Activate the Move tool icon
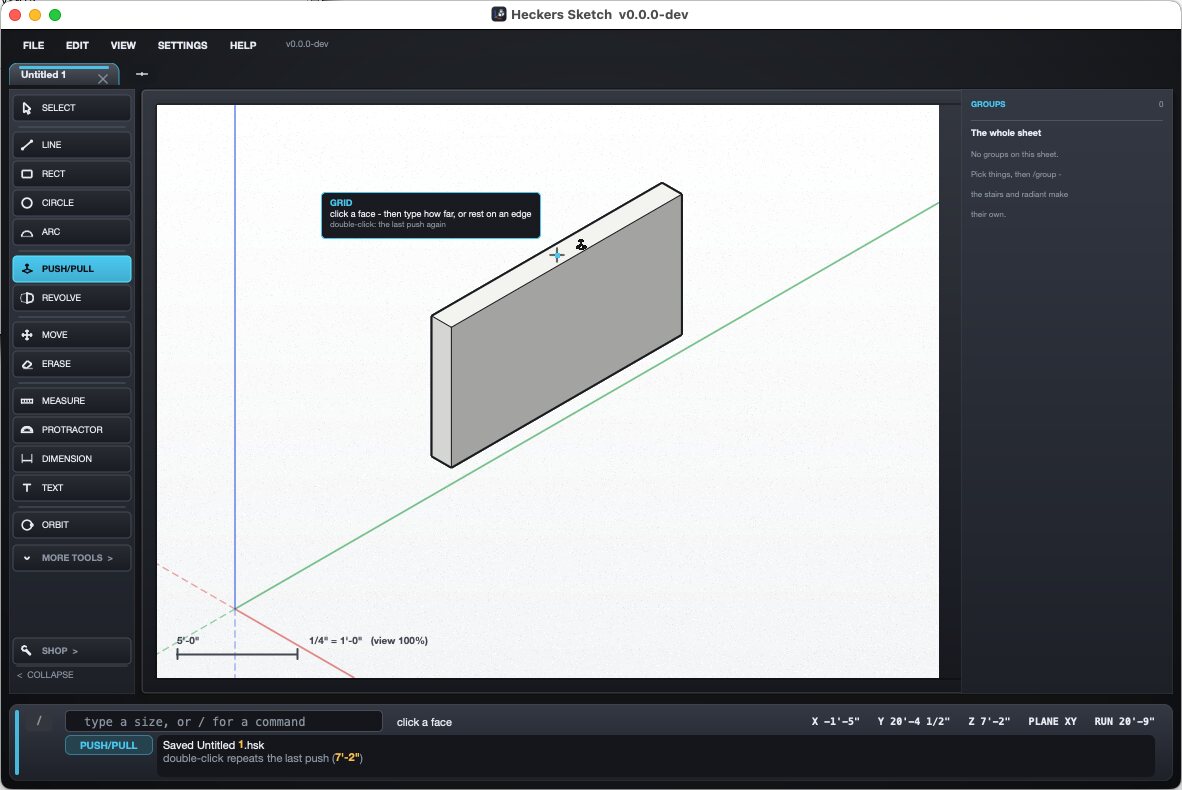The width and height of the screenshot is (1182, 790). tap(27, 335)
